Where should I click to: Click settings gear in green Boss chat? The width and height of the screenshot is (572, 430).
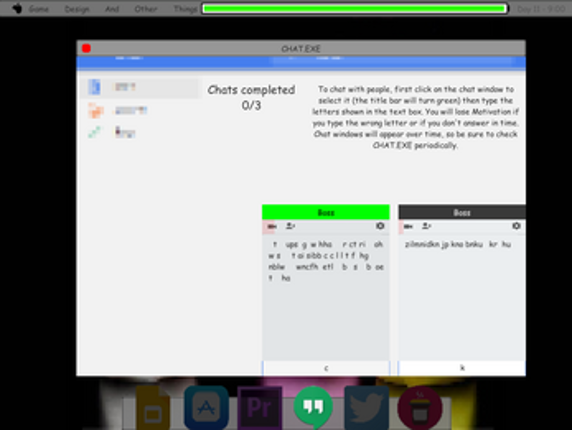[380, 226]
